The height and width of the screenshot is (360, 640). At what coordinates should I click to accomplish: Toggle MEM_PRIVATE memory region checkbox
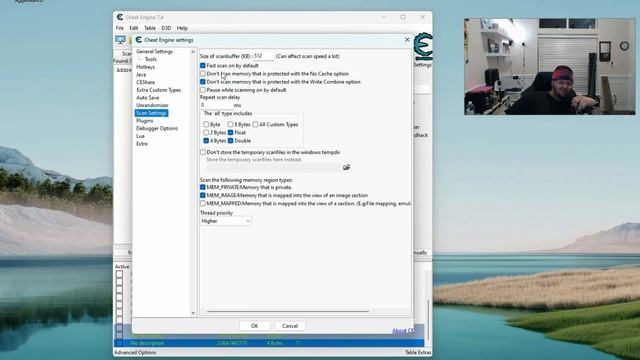tap(203, 187)
